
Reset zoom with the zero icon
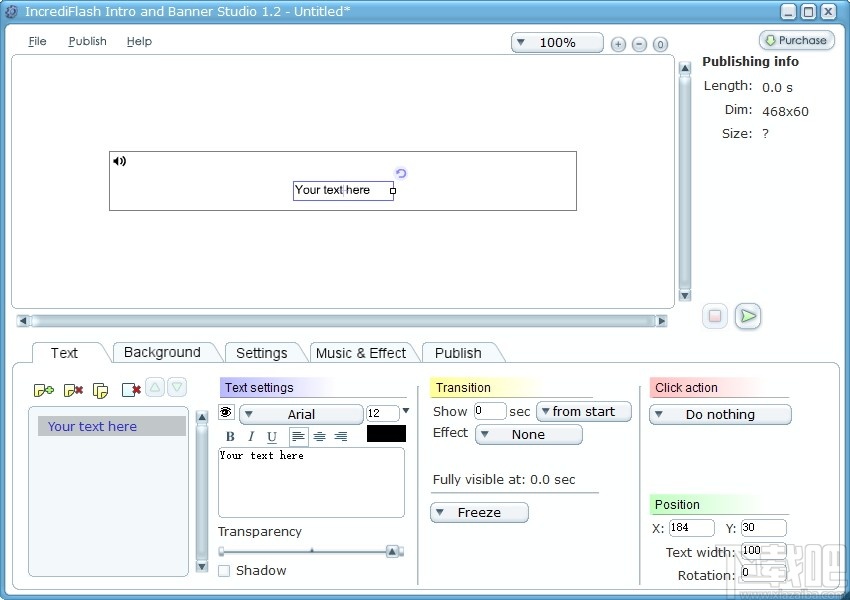pos(660,44)
